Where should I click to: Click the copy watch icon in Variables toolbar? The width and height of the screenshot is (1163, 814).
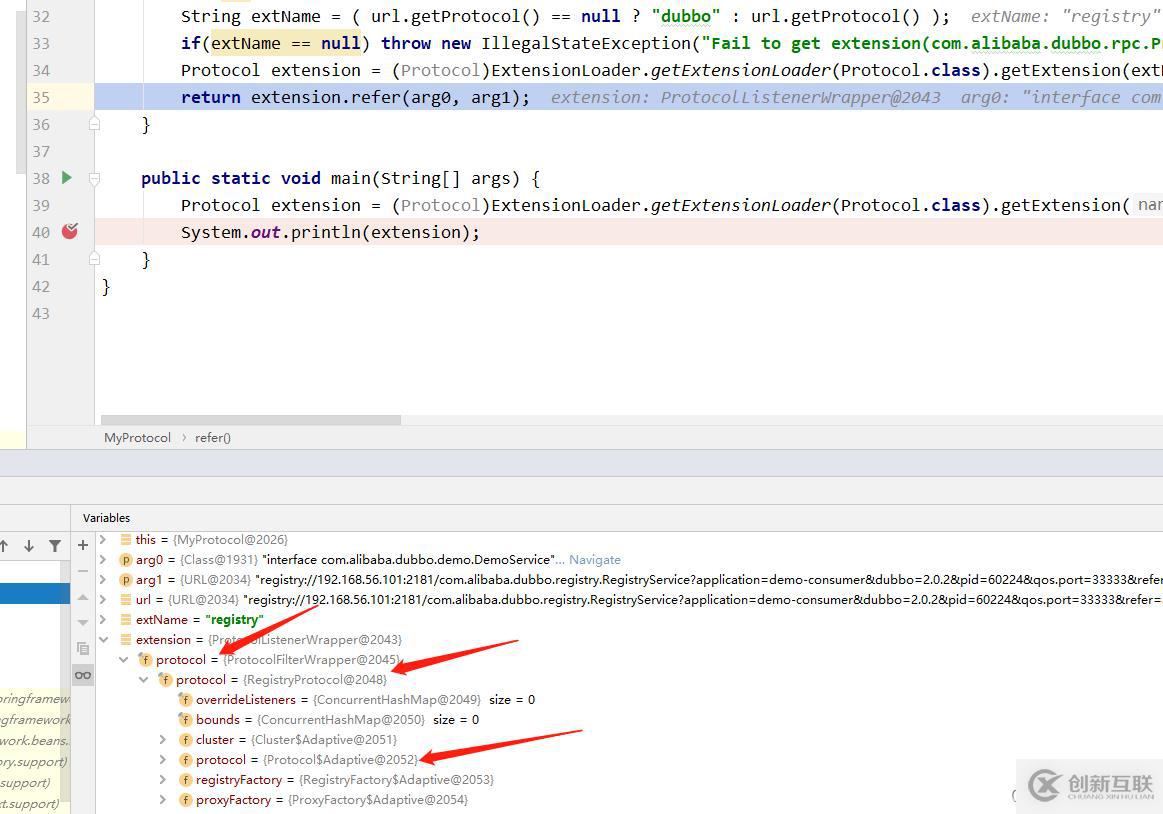[x=83, y=648]
